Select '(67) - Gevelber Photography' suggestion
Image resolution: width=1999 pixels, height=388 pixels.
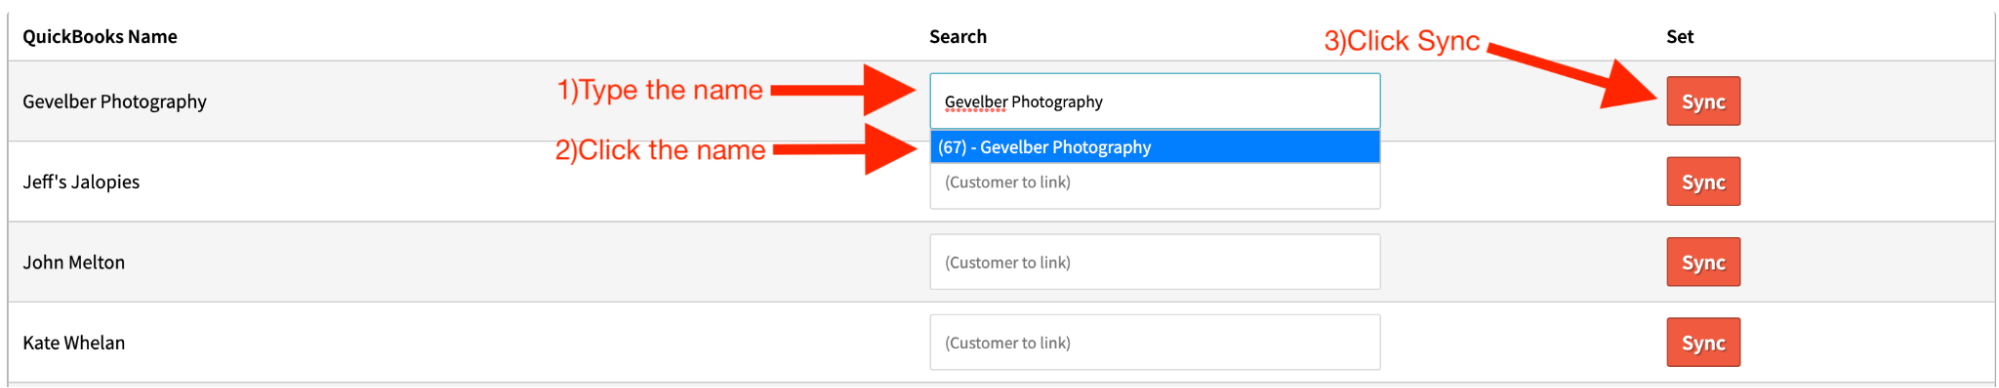[1155, 147]
